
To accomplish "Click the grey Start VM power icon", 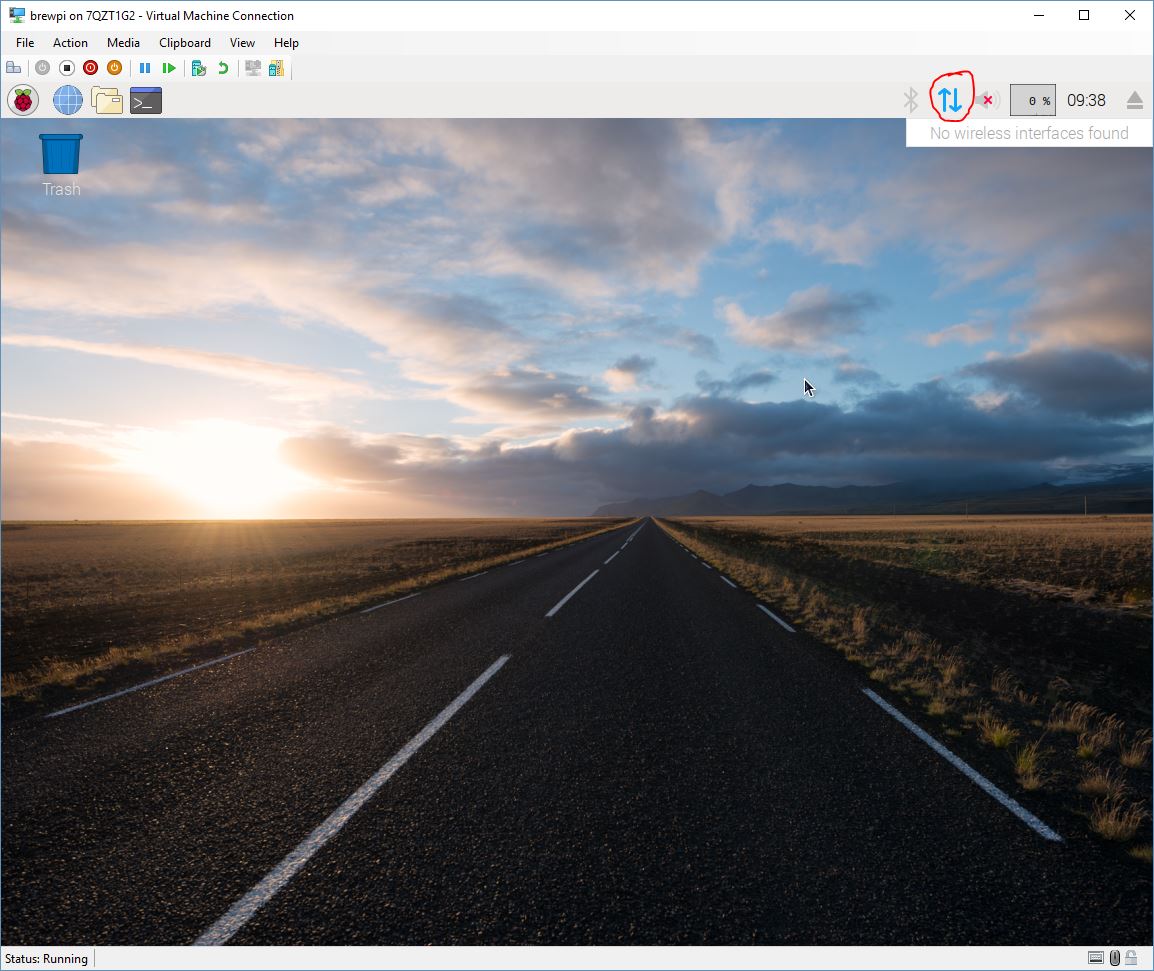I will pos(43,68).
